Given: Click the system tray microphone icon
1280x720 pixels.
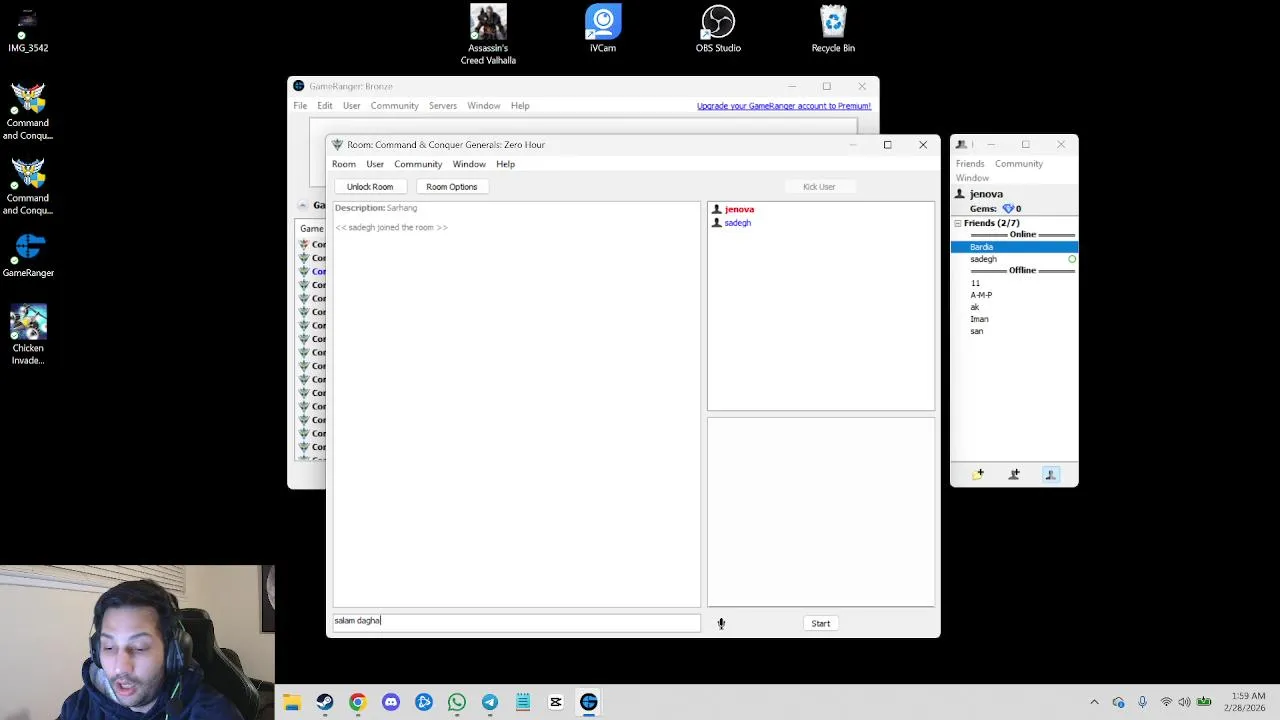Looking at the screenshot, I should pos(1142,702).
